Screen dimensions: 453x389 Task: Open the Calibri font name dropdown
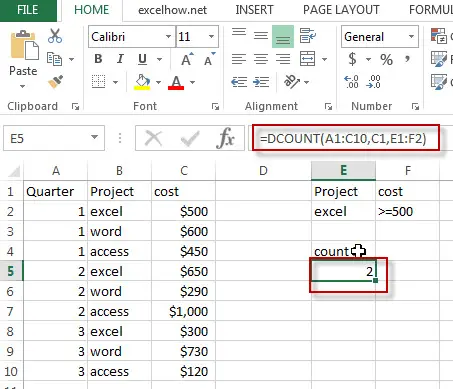(169, 36)
